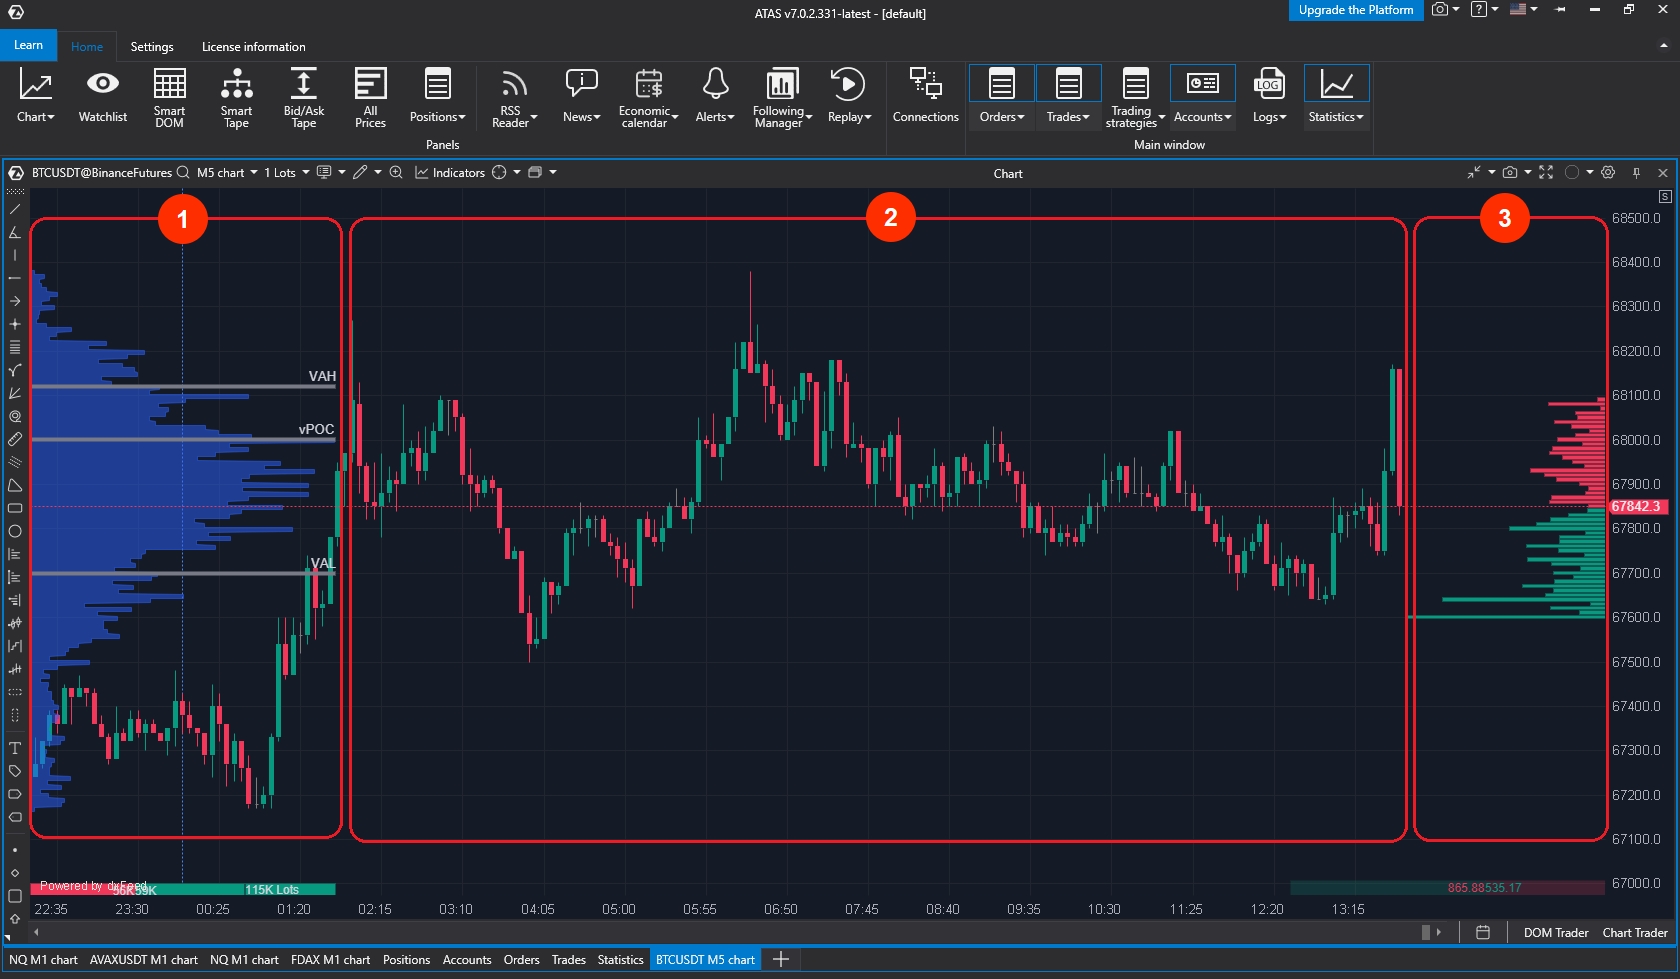Open the DOM Trader panel
The width and height of the screenshot is (1680, 979).
click(1555, 932)
